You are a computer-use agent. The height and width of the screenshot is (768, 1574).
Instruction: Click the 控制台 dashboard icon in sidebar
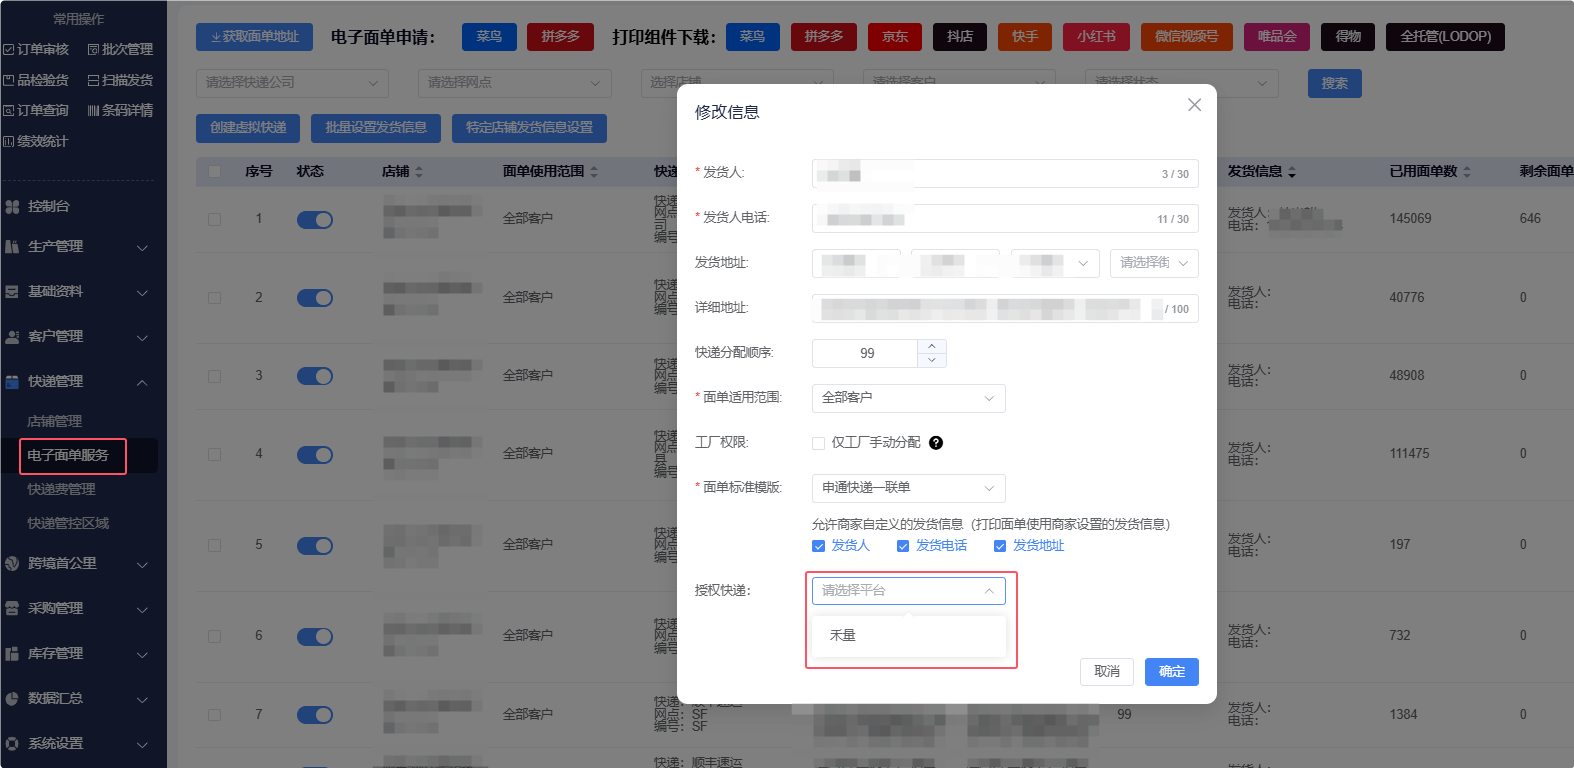tap(12, 207)
